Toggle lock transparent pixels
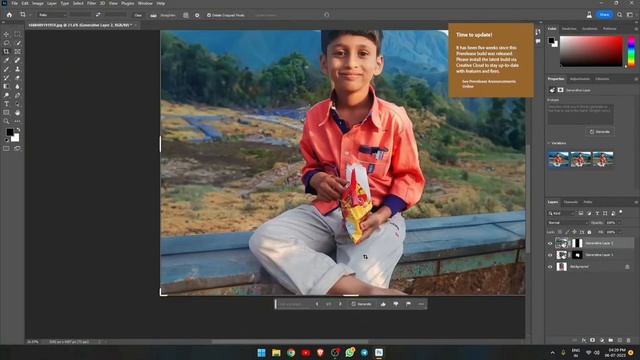 click(560, 232)
